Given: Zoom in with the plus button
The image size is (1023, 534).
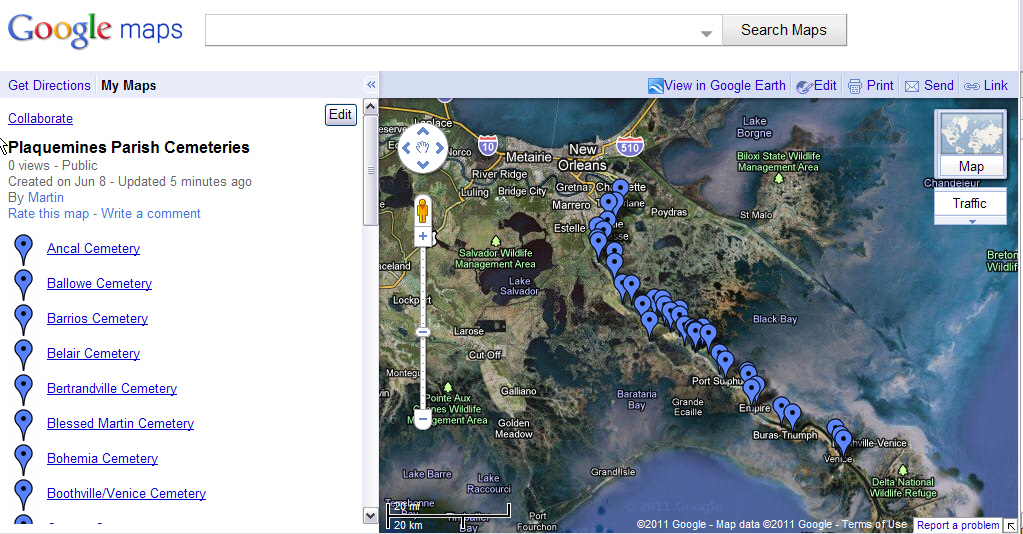Looking at the screenshot, I should point(423,236).
